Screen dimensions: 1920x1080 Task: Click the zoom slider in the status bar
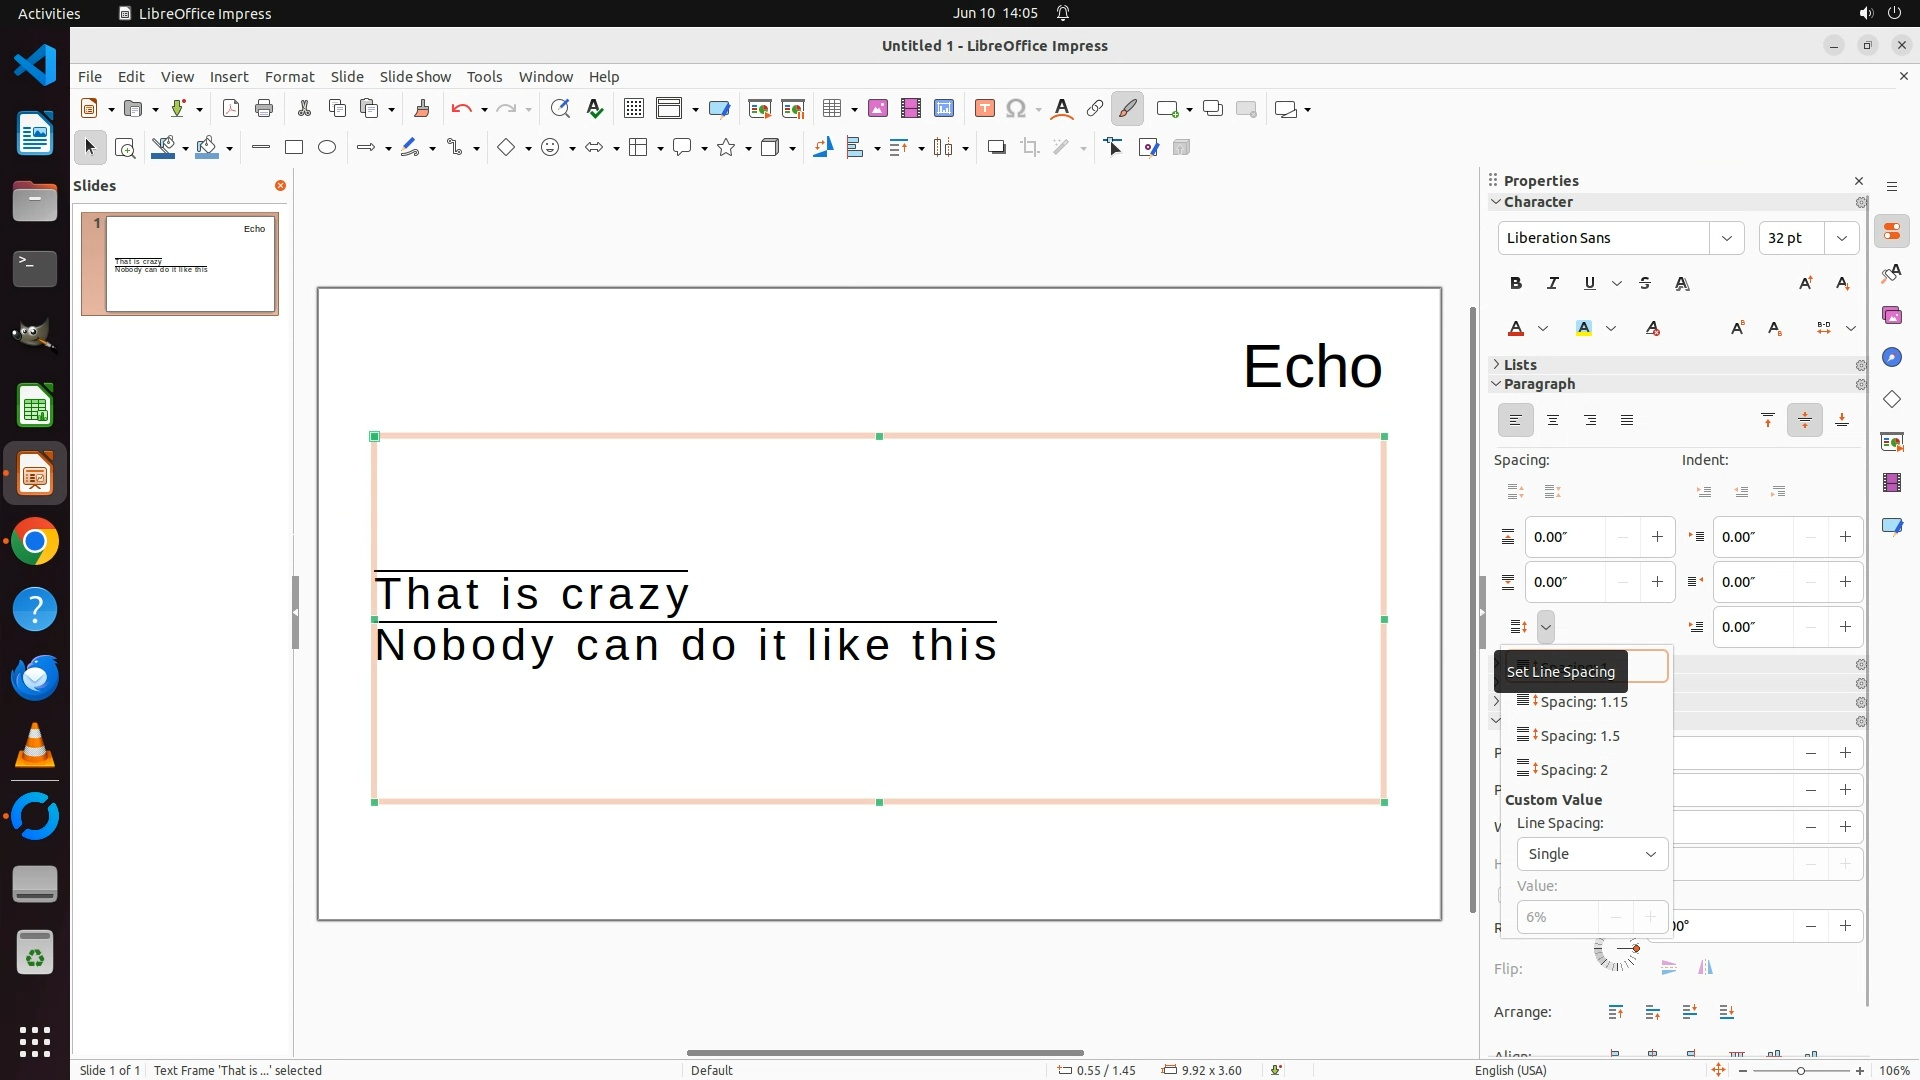[1800, 1071]
